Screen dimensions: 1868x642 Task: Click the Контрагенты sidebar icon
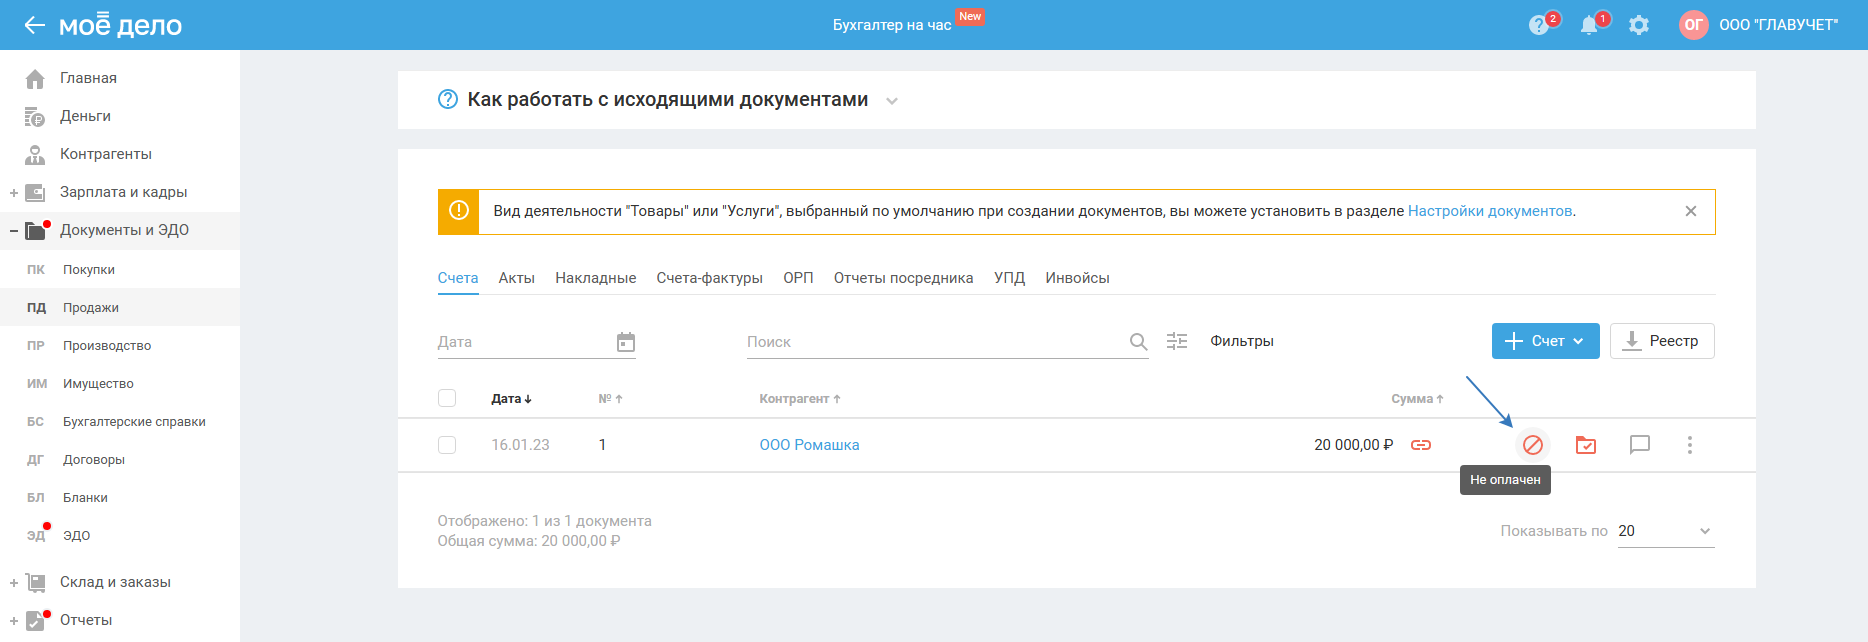35,154
